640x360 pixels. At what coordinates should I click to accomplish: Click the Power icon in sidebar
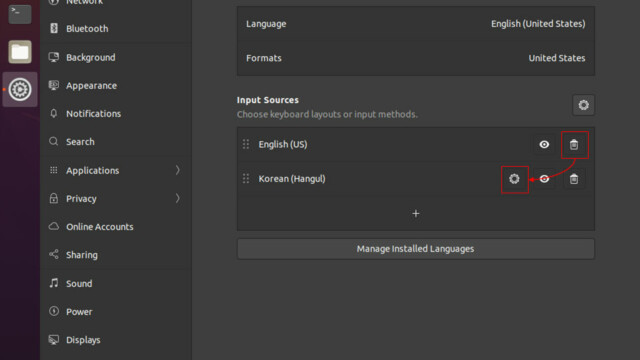[53, 311]
